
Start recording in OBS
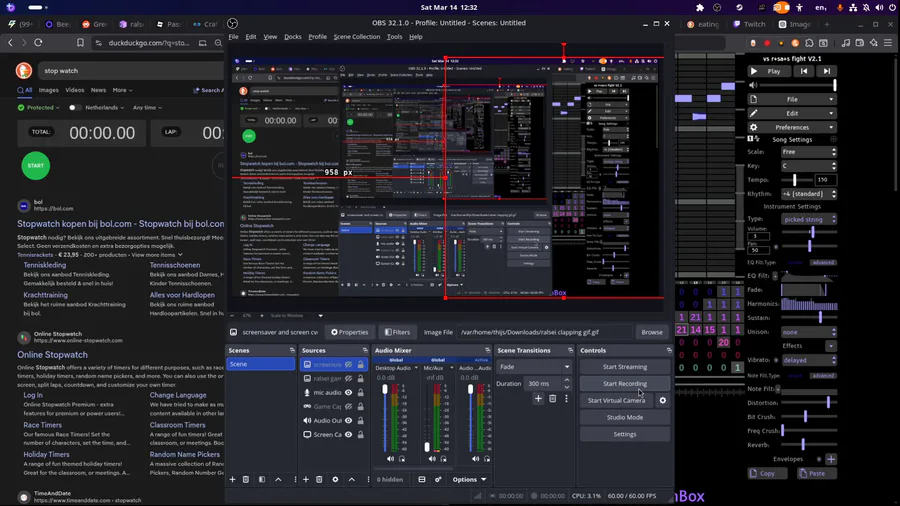624,384
